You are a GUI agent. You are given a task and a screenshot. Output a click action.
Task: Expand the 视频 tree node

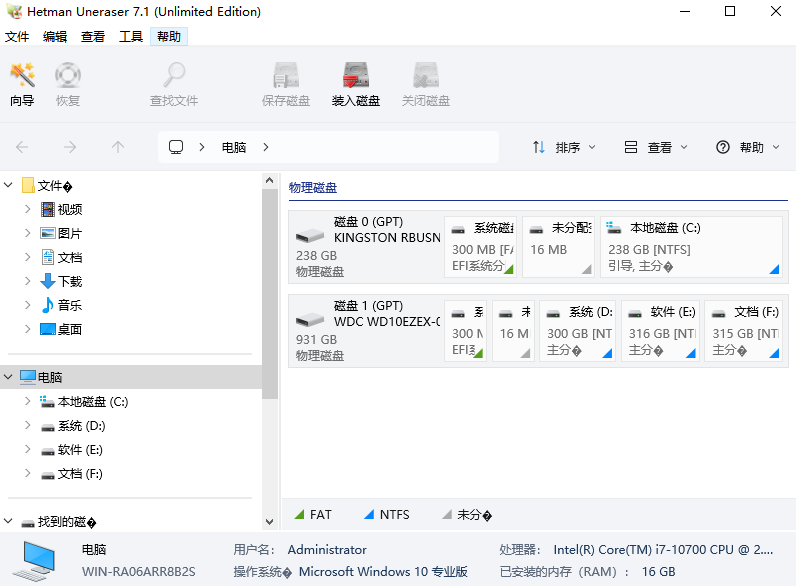(x=28, y=209)
